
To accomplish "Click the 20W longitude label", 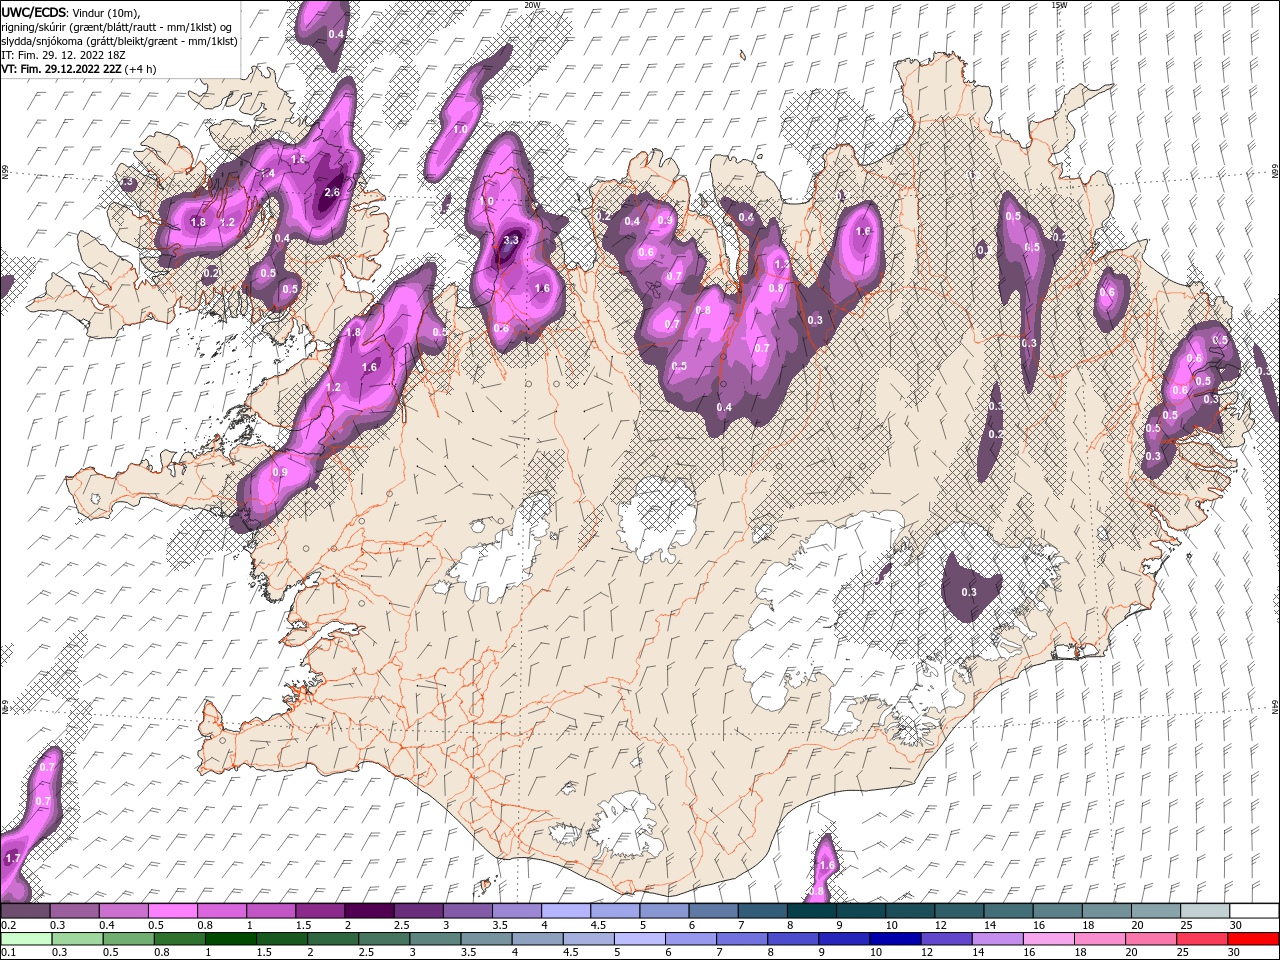I will [532, 5].
